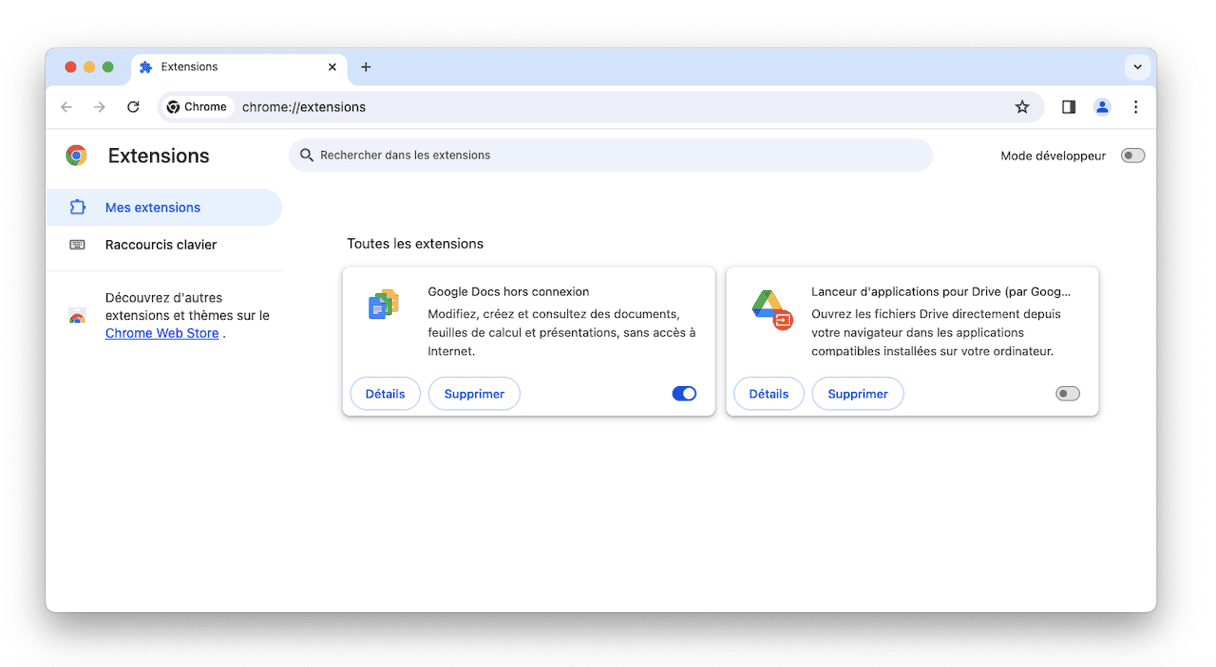Open Raccourcis clavier in sidebar

point(164,245)
